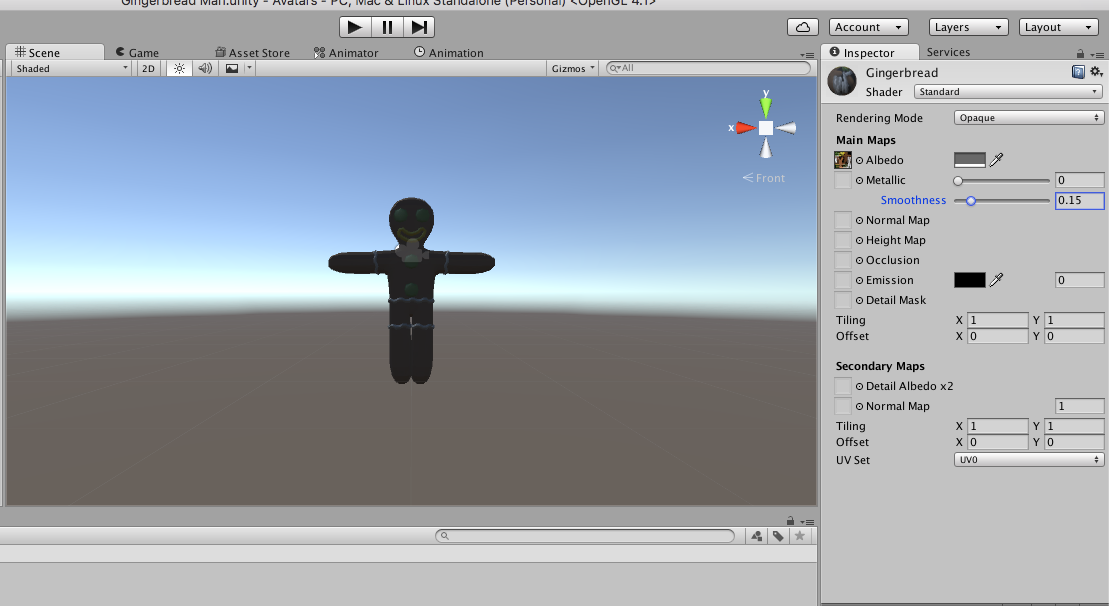Click Main Maps Offset Y field
The image size is (1109, 606).
(x=1074, y=337)
